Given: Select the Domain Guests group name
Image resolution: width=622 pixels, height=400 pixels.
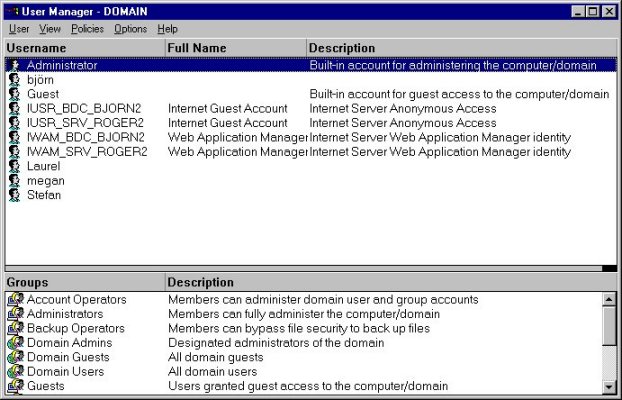Looking at the screenshot, I should pos(68,357).
